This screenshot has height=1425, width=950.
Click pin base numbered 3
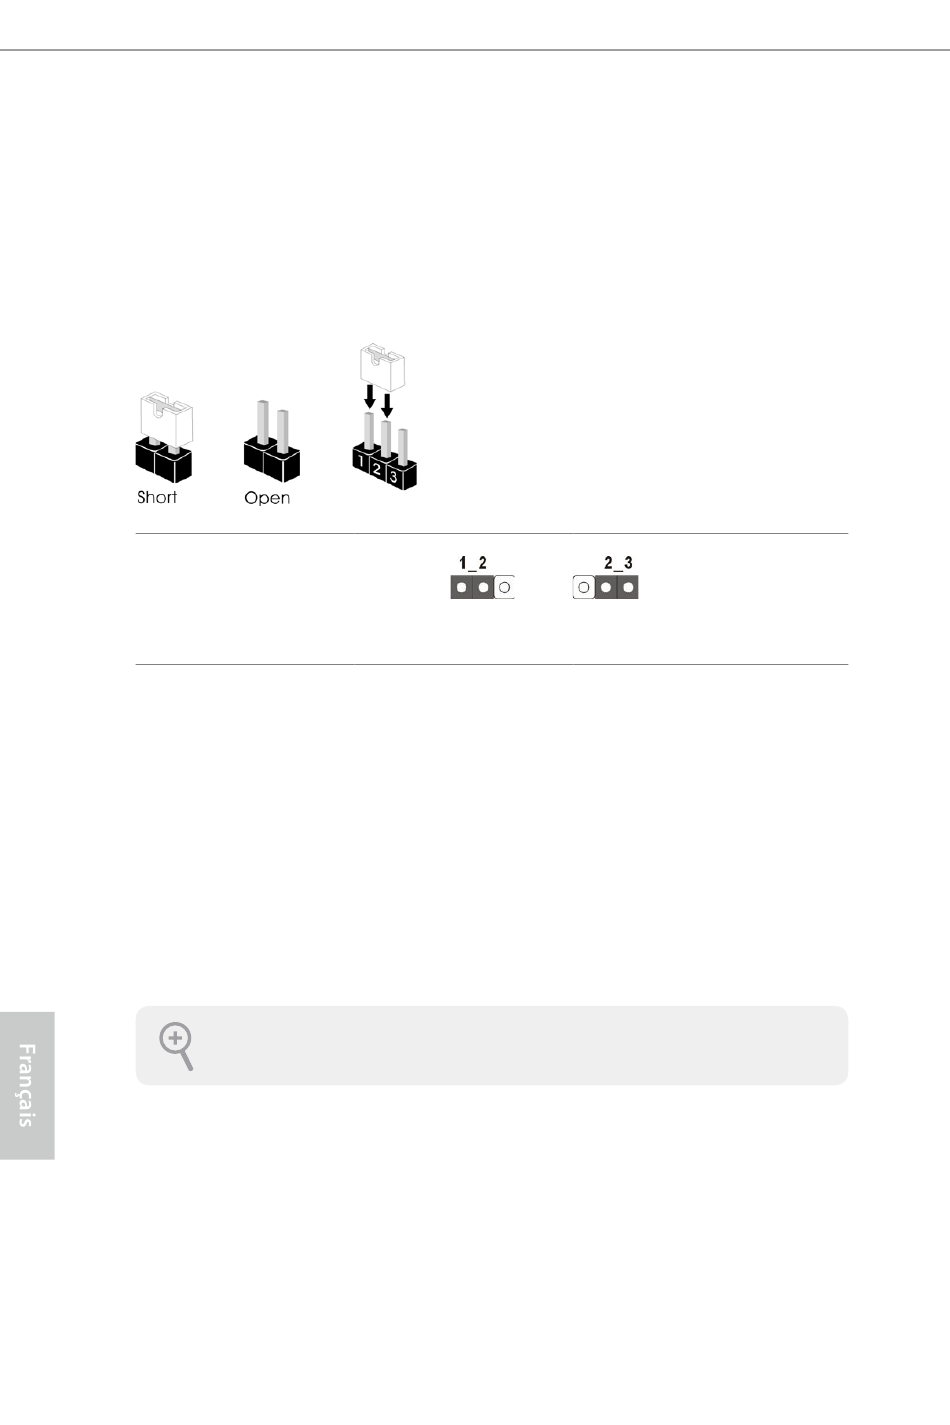(394, 478)
